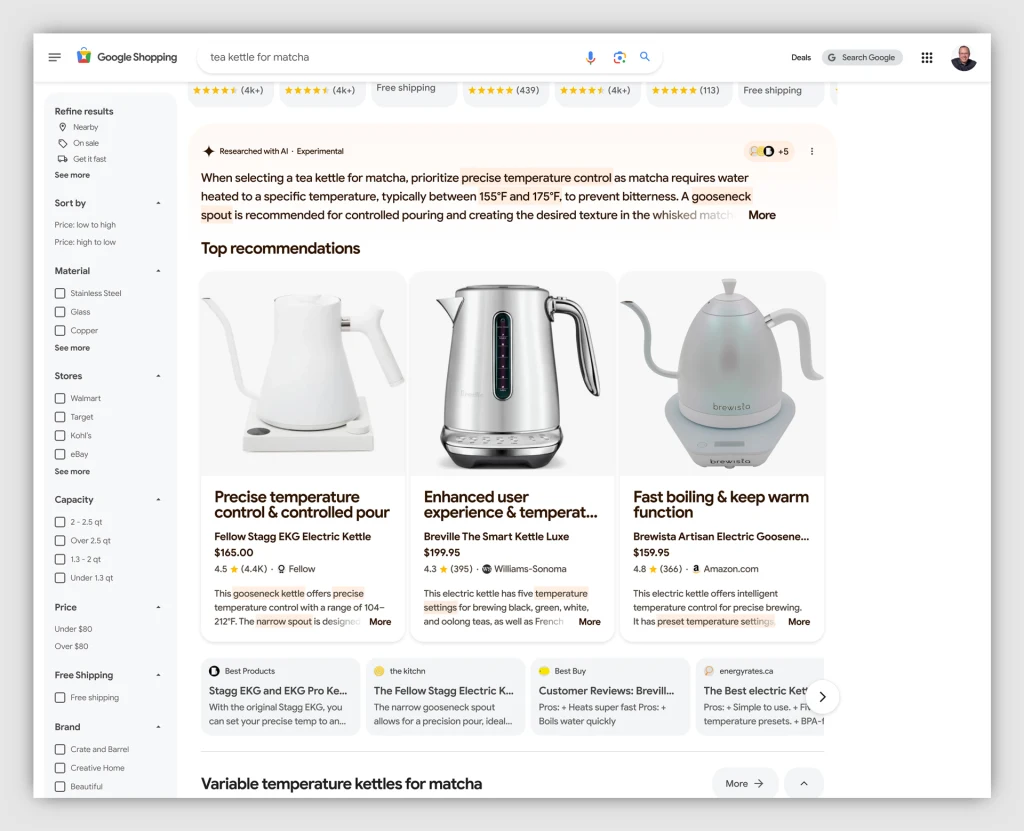View the white Fellow Stagg kettle image

pos(303,374)
